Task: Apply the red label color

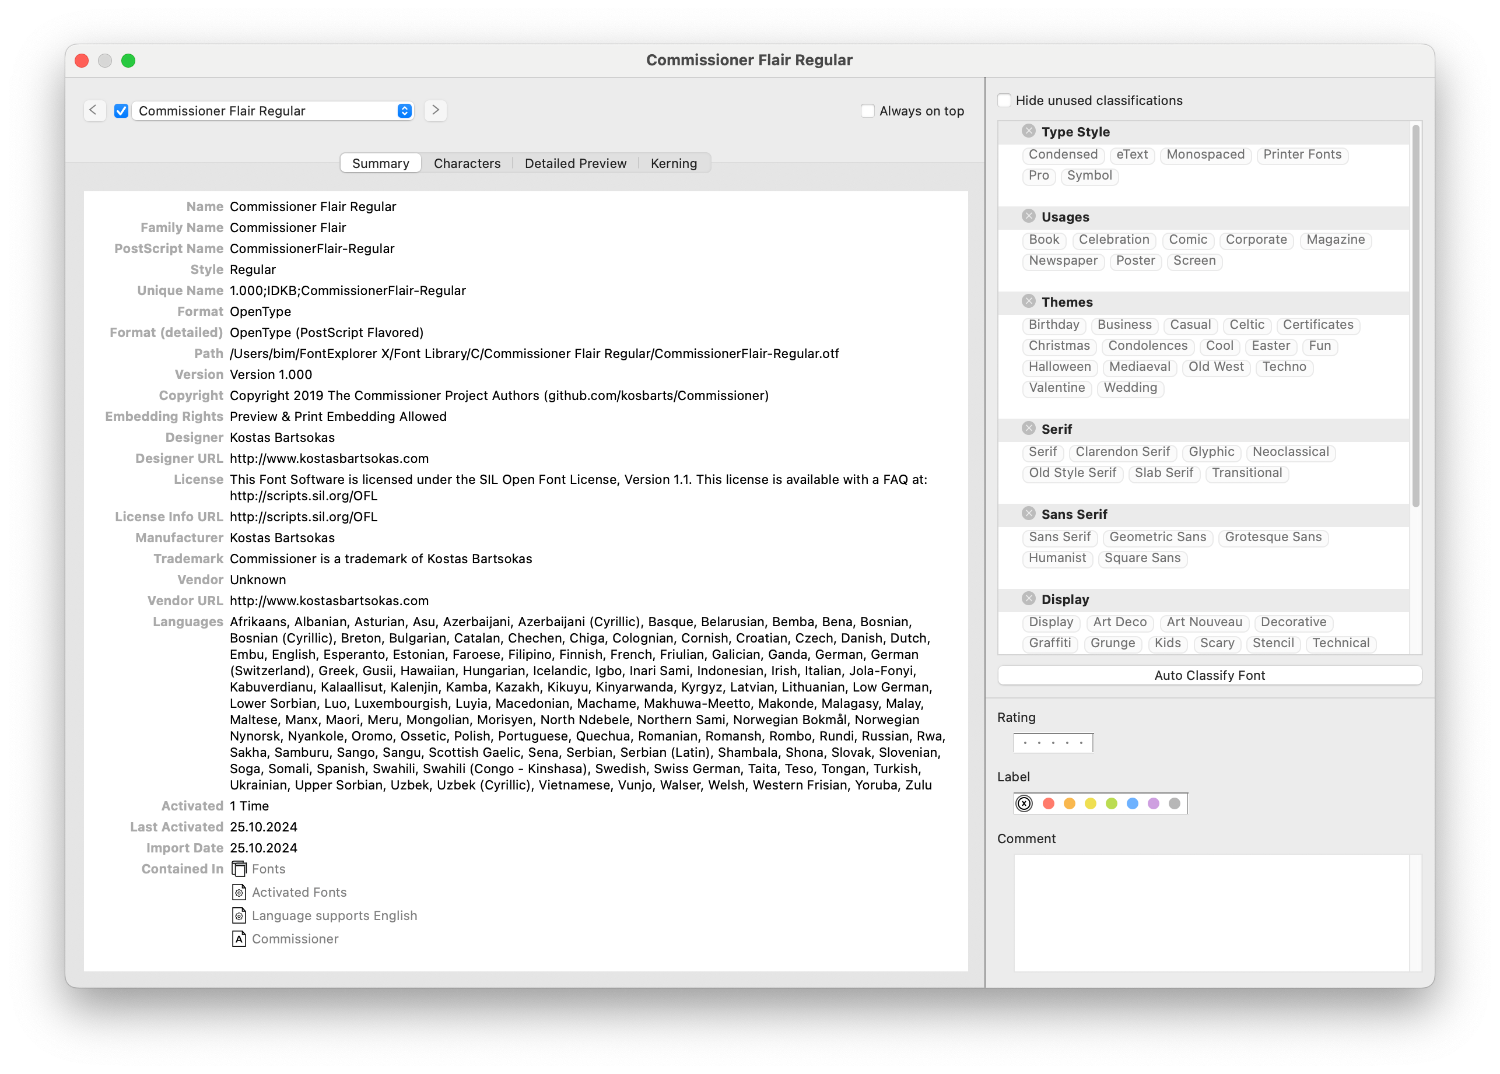Action: [1049, 803]
